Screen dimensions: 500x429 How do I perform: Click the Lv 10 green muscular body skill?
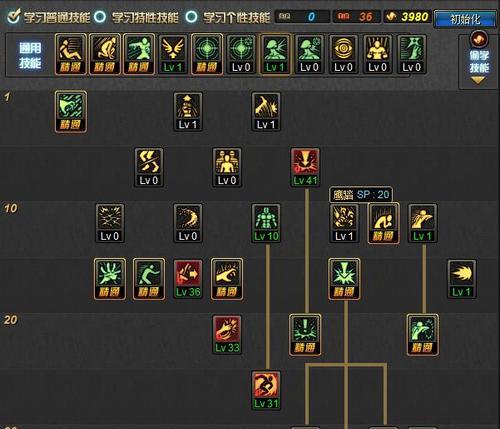[266, 223]
